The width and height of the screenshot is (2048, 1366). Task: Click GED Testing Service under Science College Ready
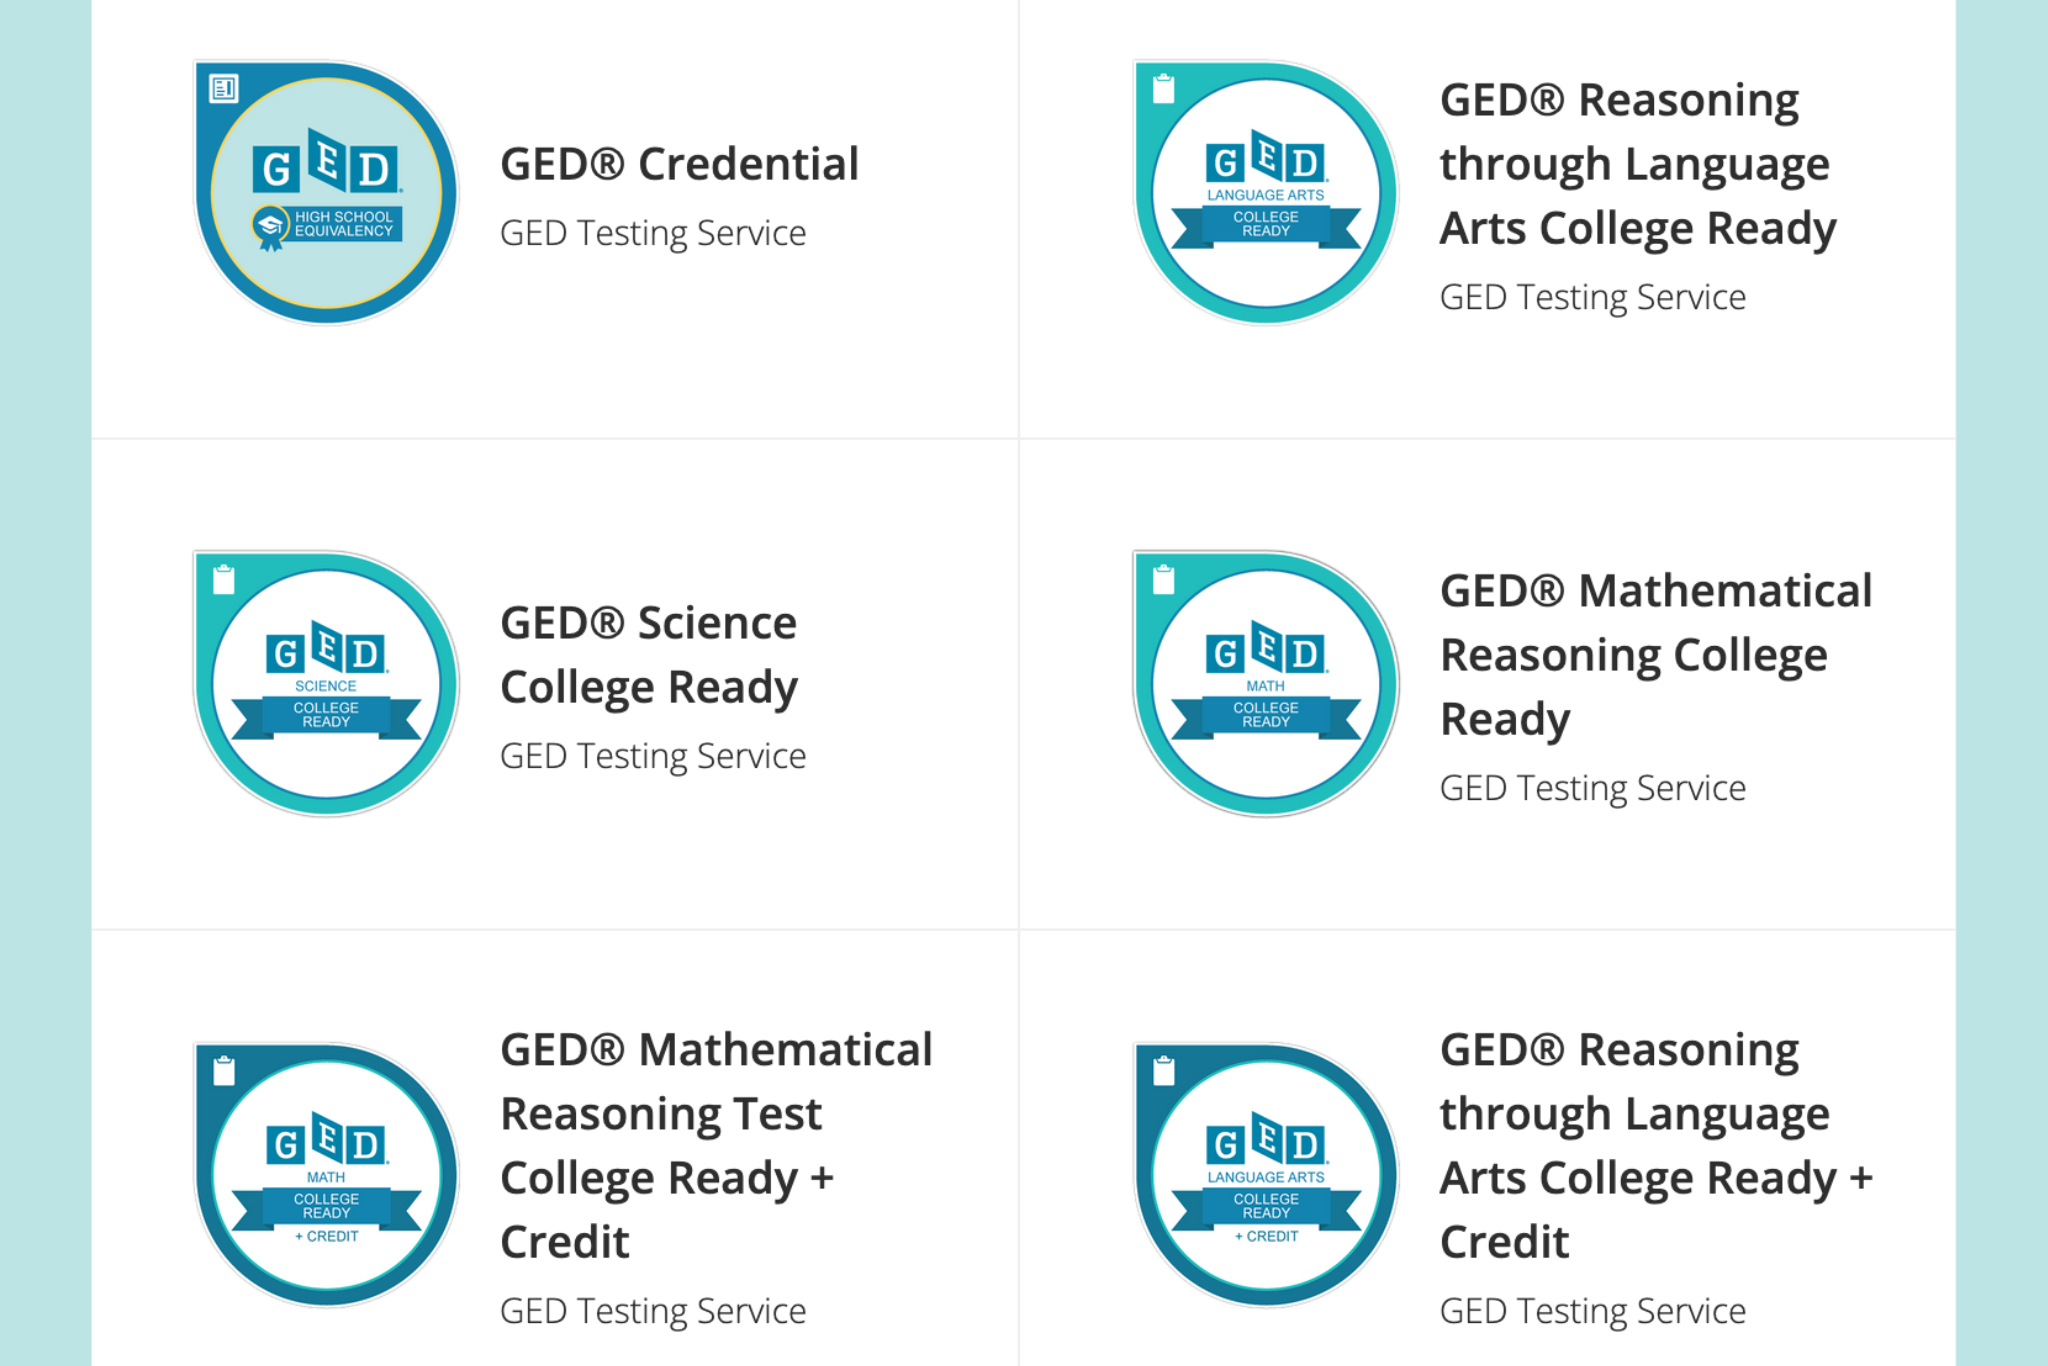point(653,756)
